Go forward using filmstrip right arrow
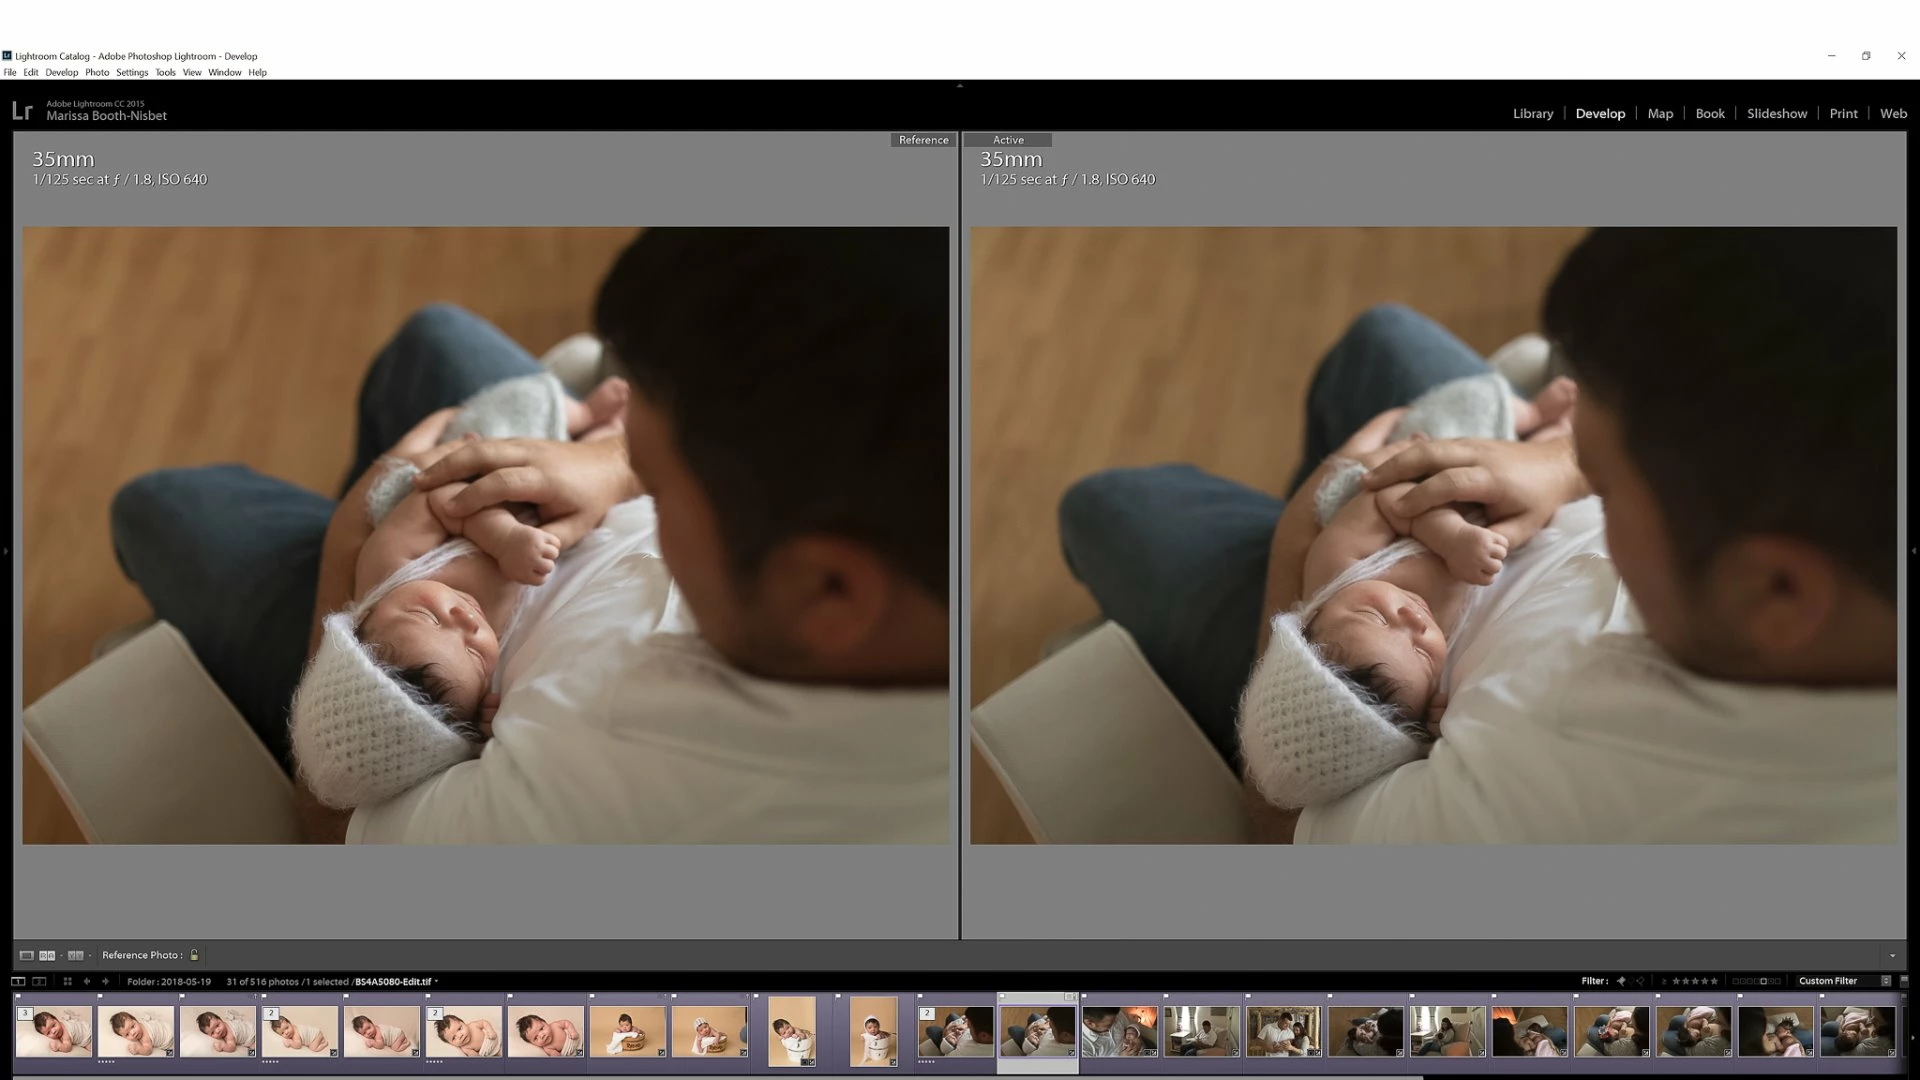 [x=105, y=981]
